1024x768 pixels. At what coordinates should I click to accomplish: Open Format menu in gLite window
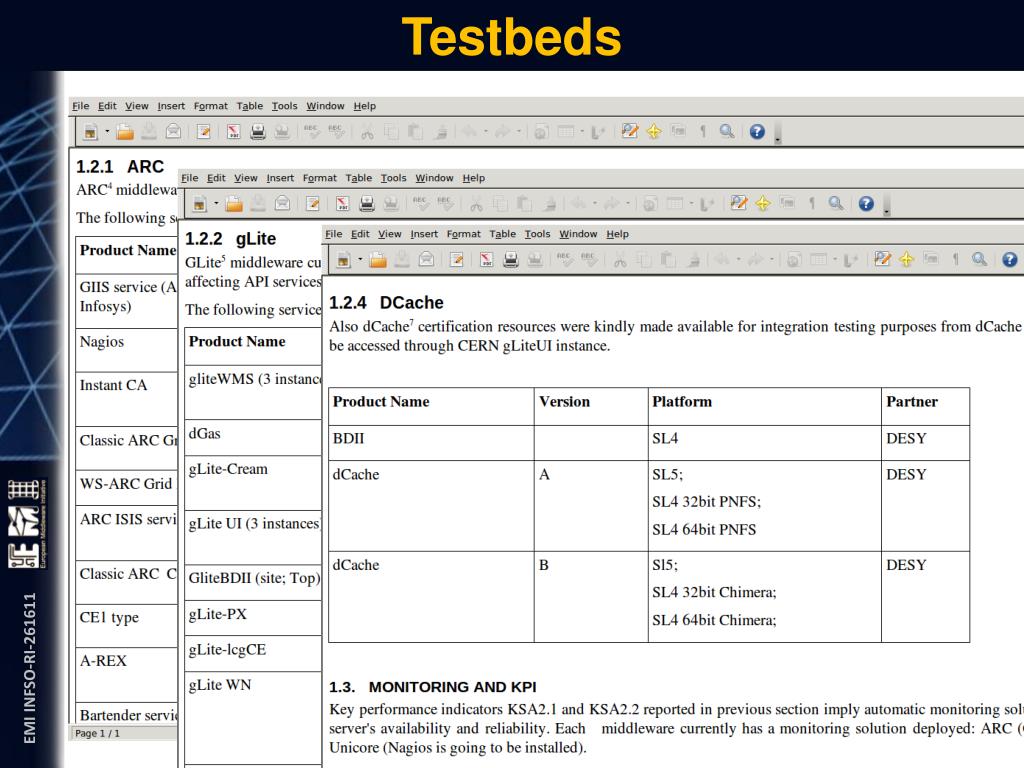(x=320, y=178)
